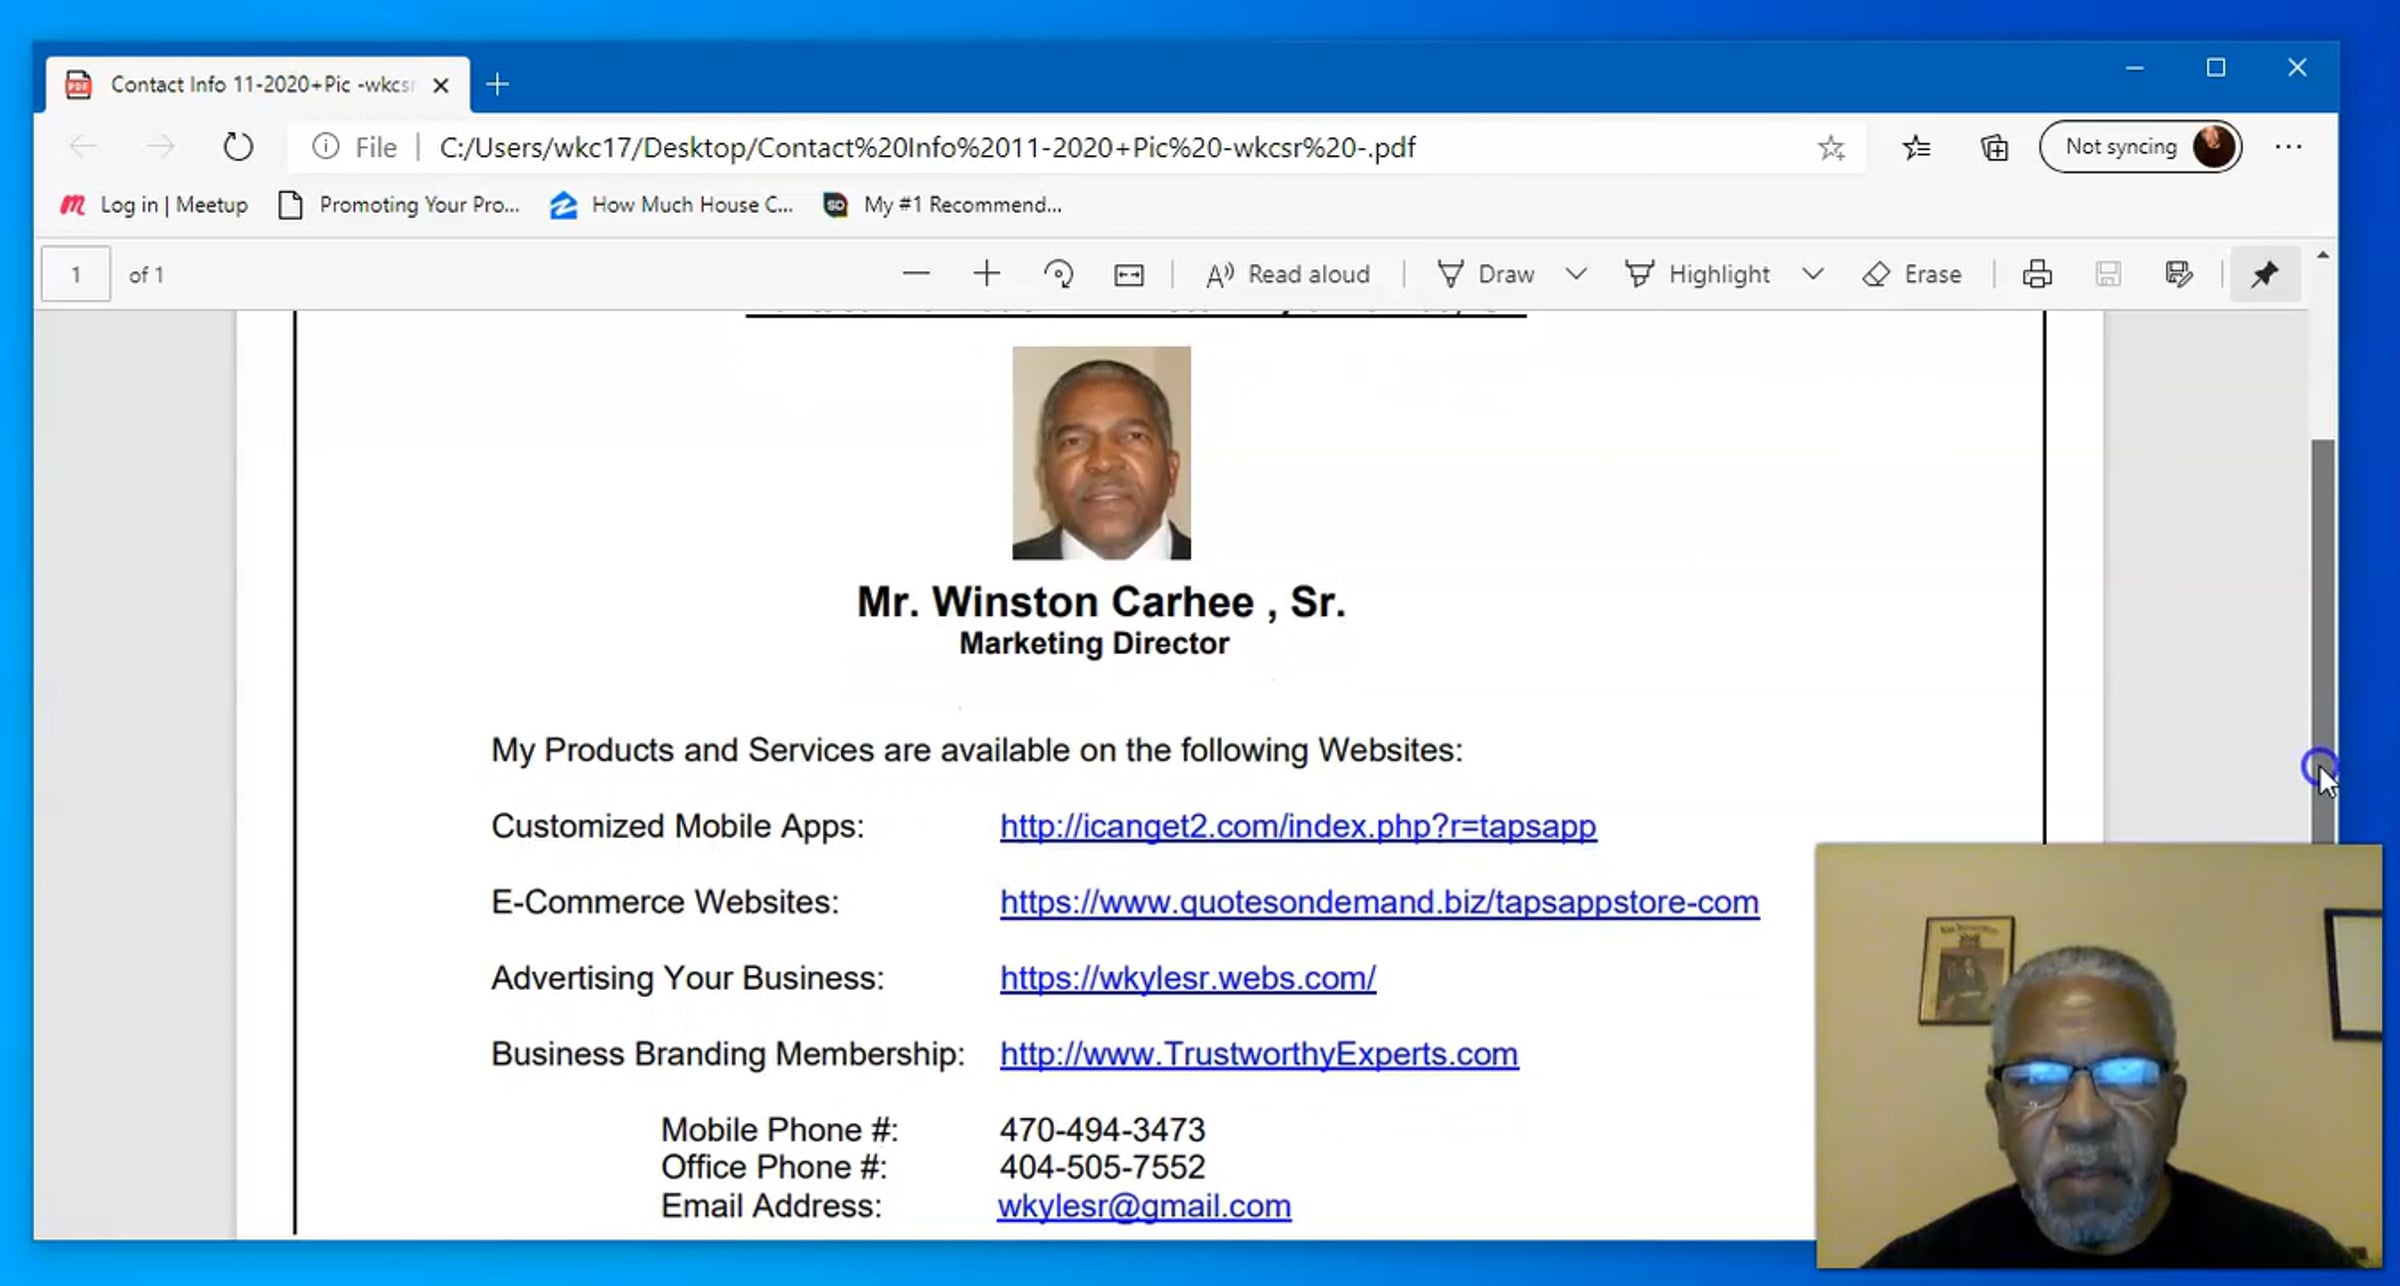Image resolution: width=2400 pixels, height=1286 pixels.
Task: Select the Contact Info PDF tab
Action: 258,85
